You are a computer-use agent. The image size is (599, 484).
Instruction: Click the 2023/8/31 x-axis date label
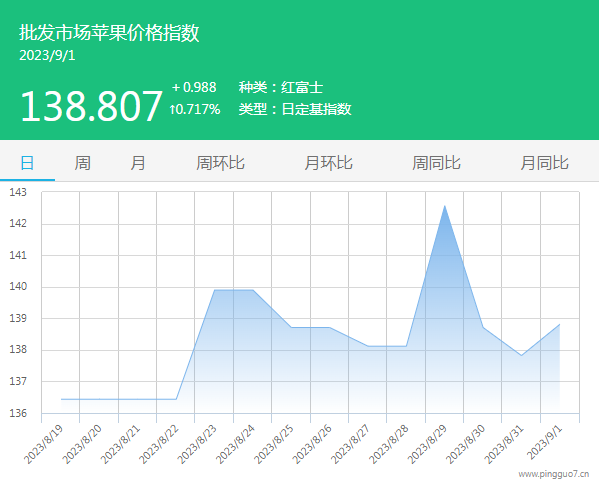pos(504,444)
